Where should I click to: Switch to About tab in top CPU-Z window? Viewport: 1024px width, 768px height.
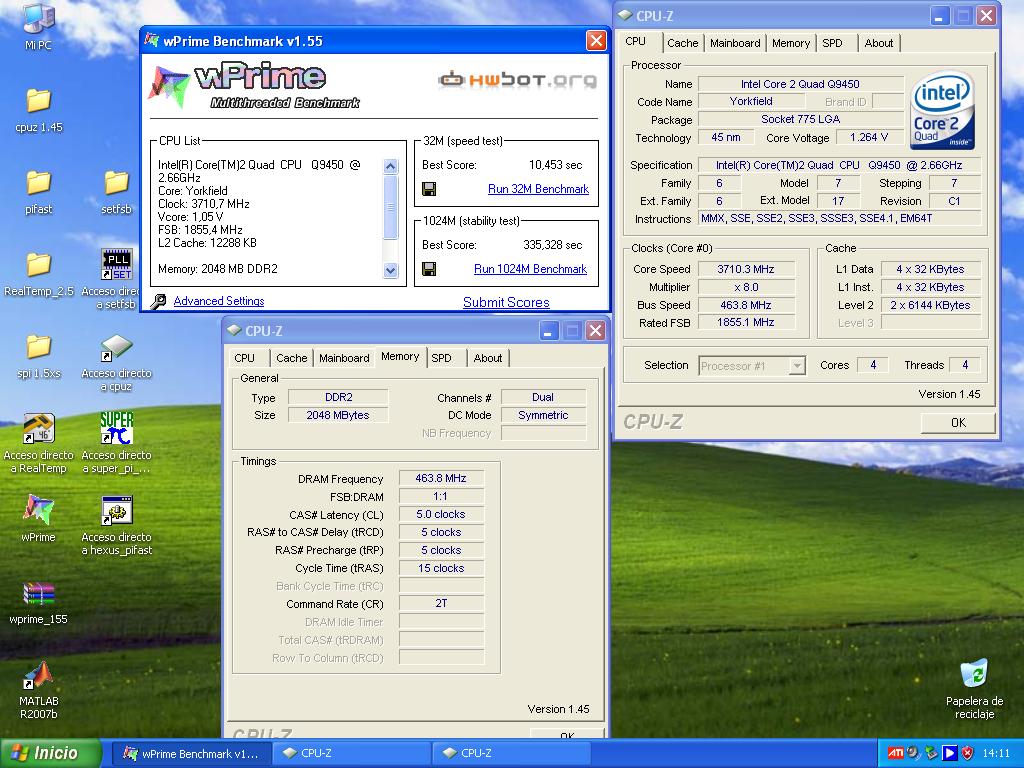click(878, 43)
